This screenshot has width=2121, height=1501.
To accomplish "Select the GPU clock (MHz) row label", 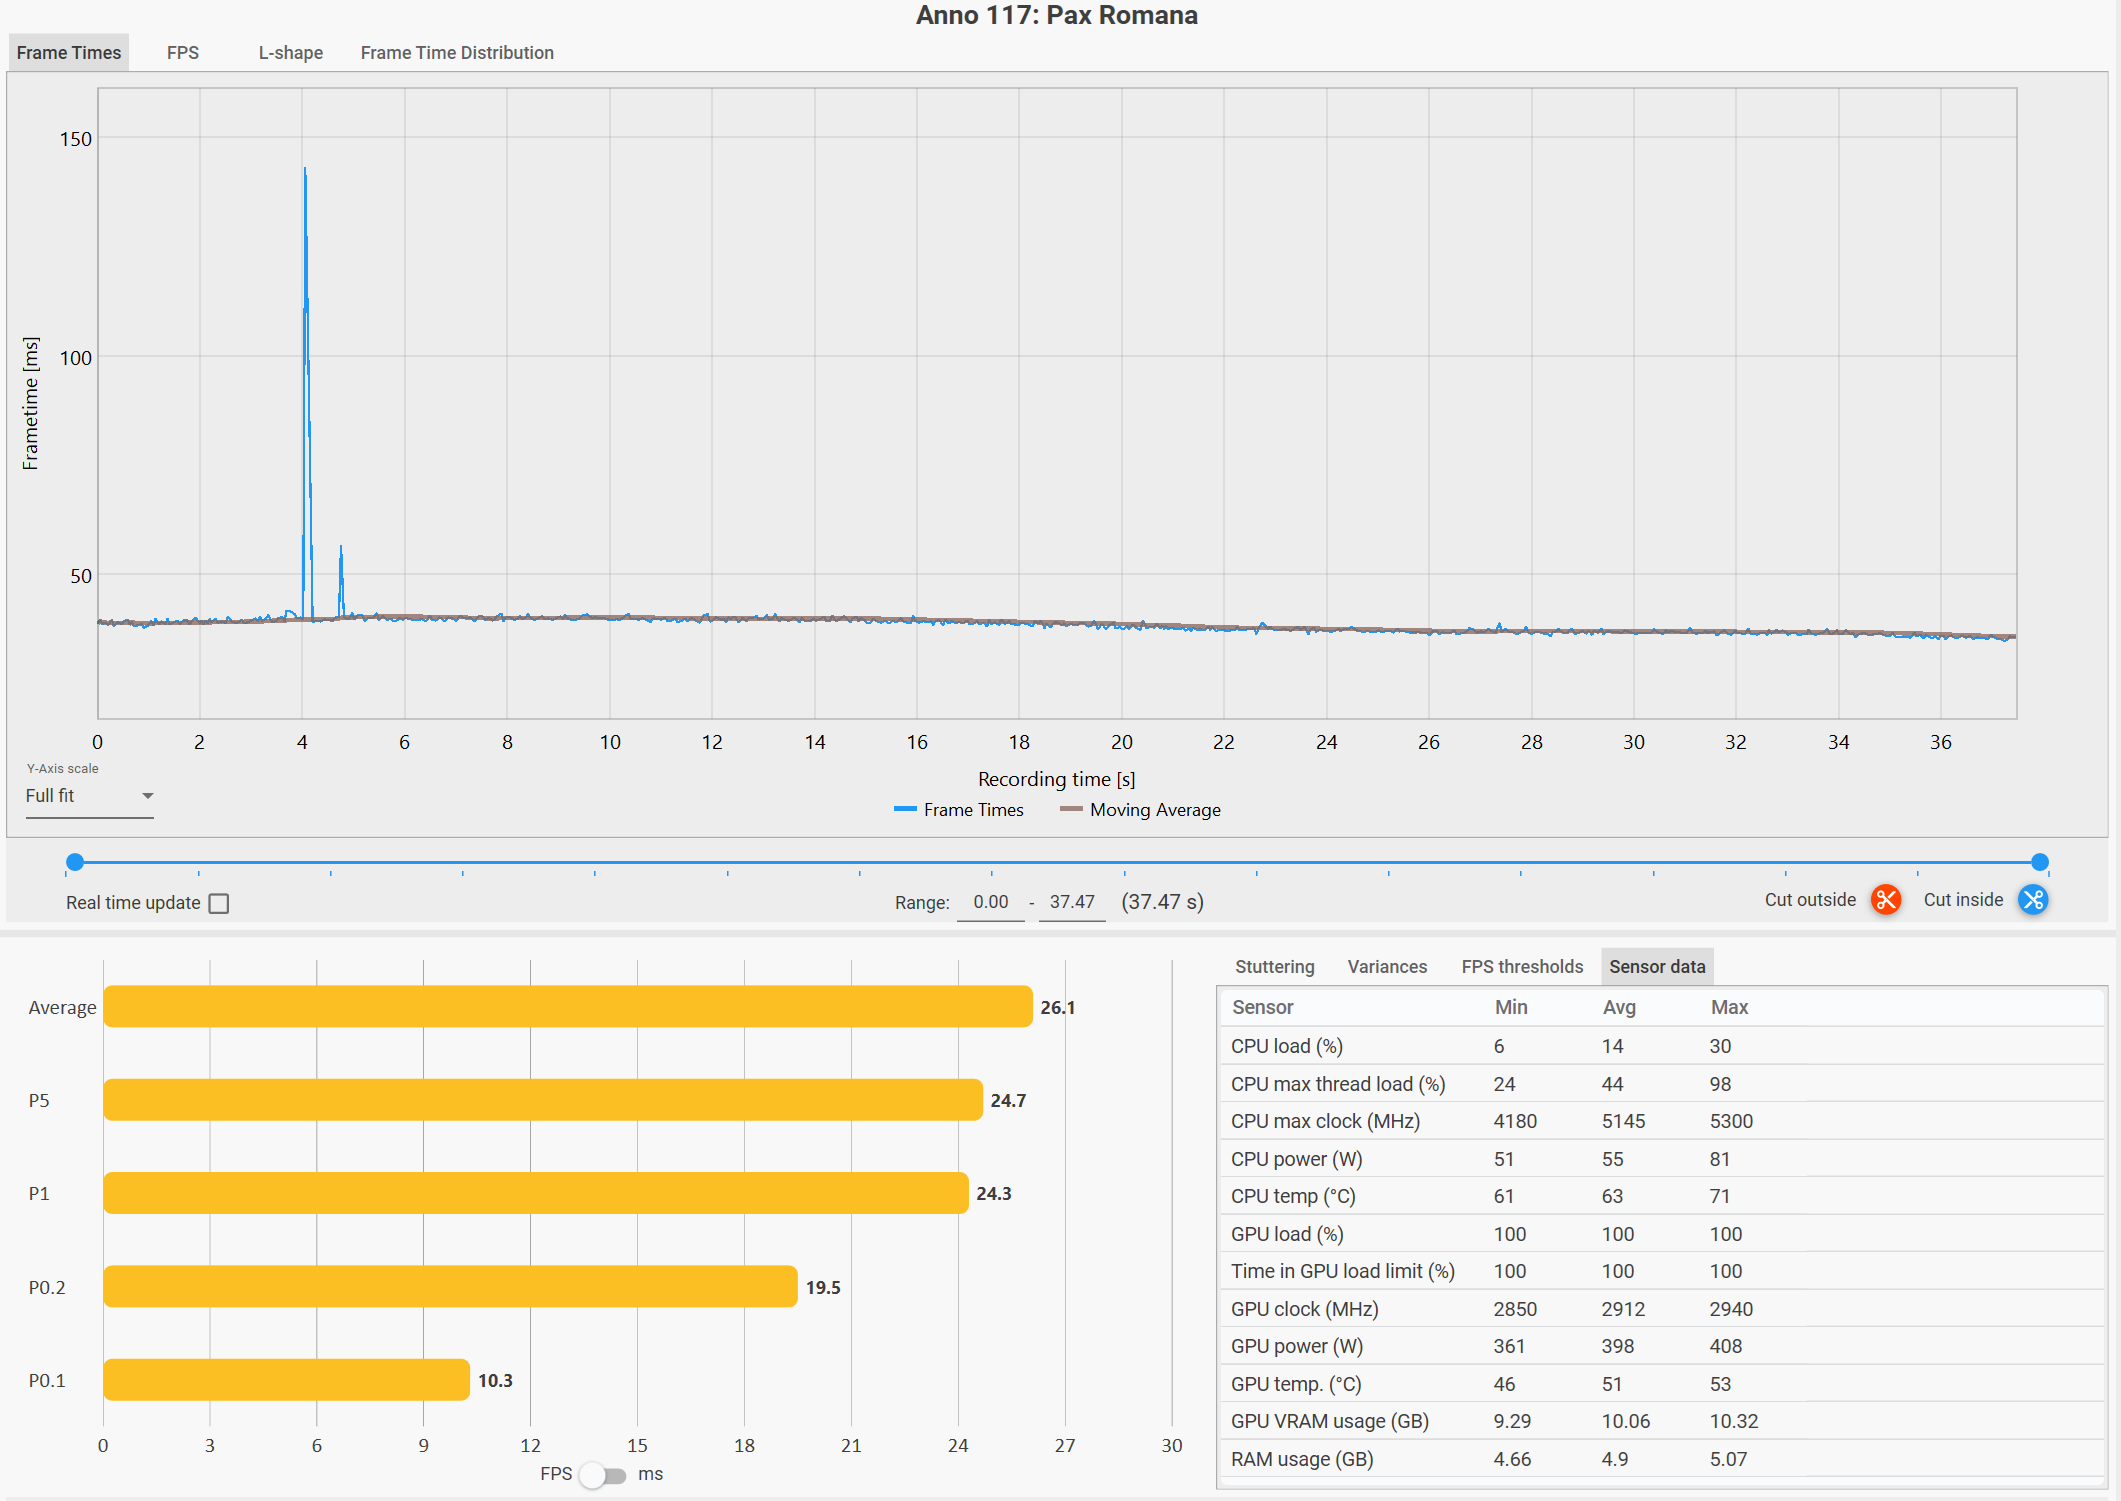I will click(x=1305, y=1309).
